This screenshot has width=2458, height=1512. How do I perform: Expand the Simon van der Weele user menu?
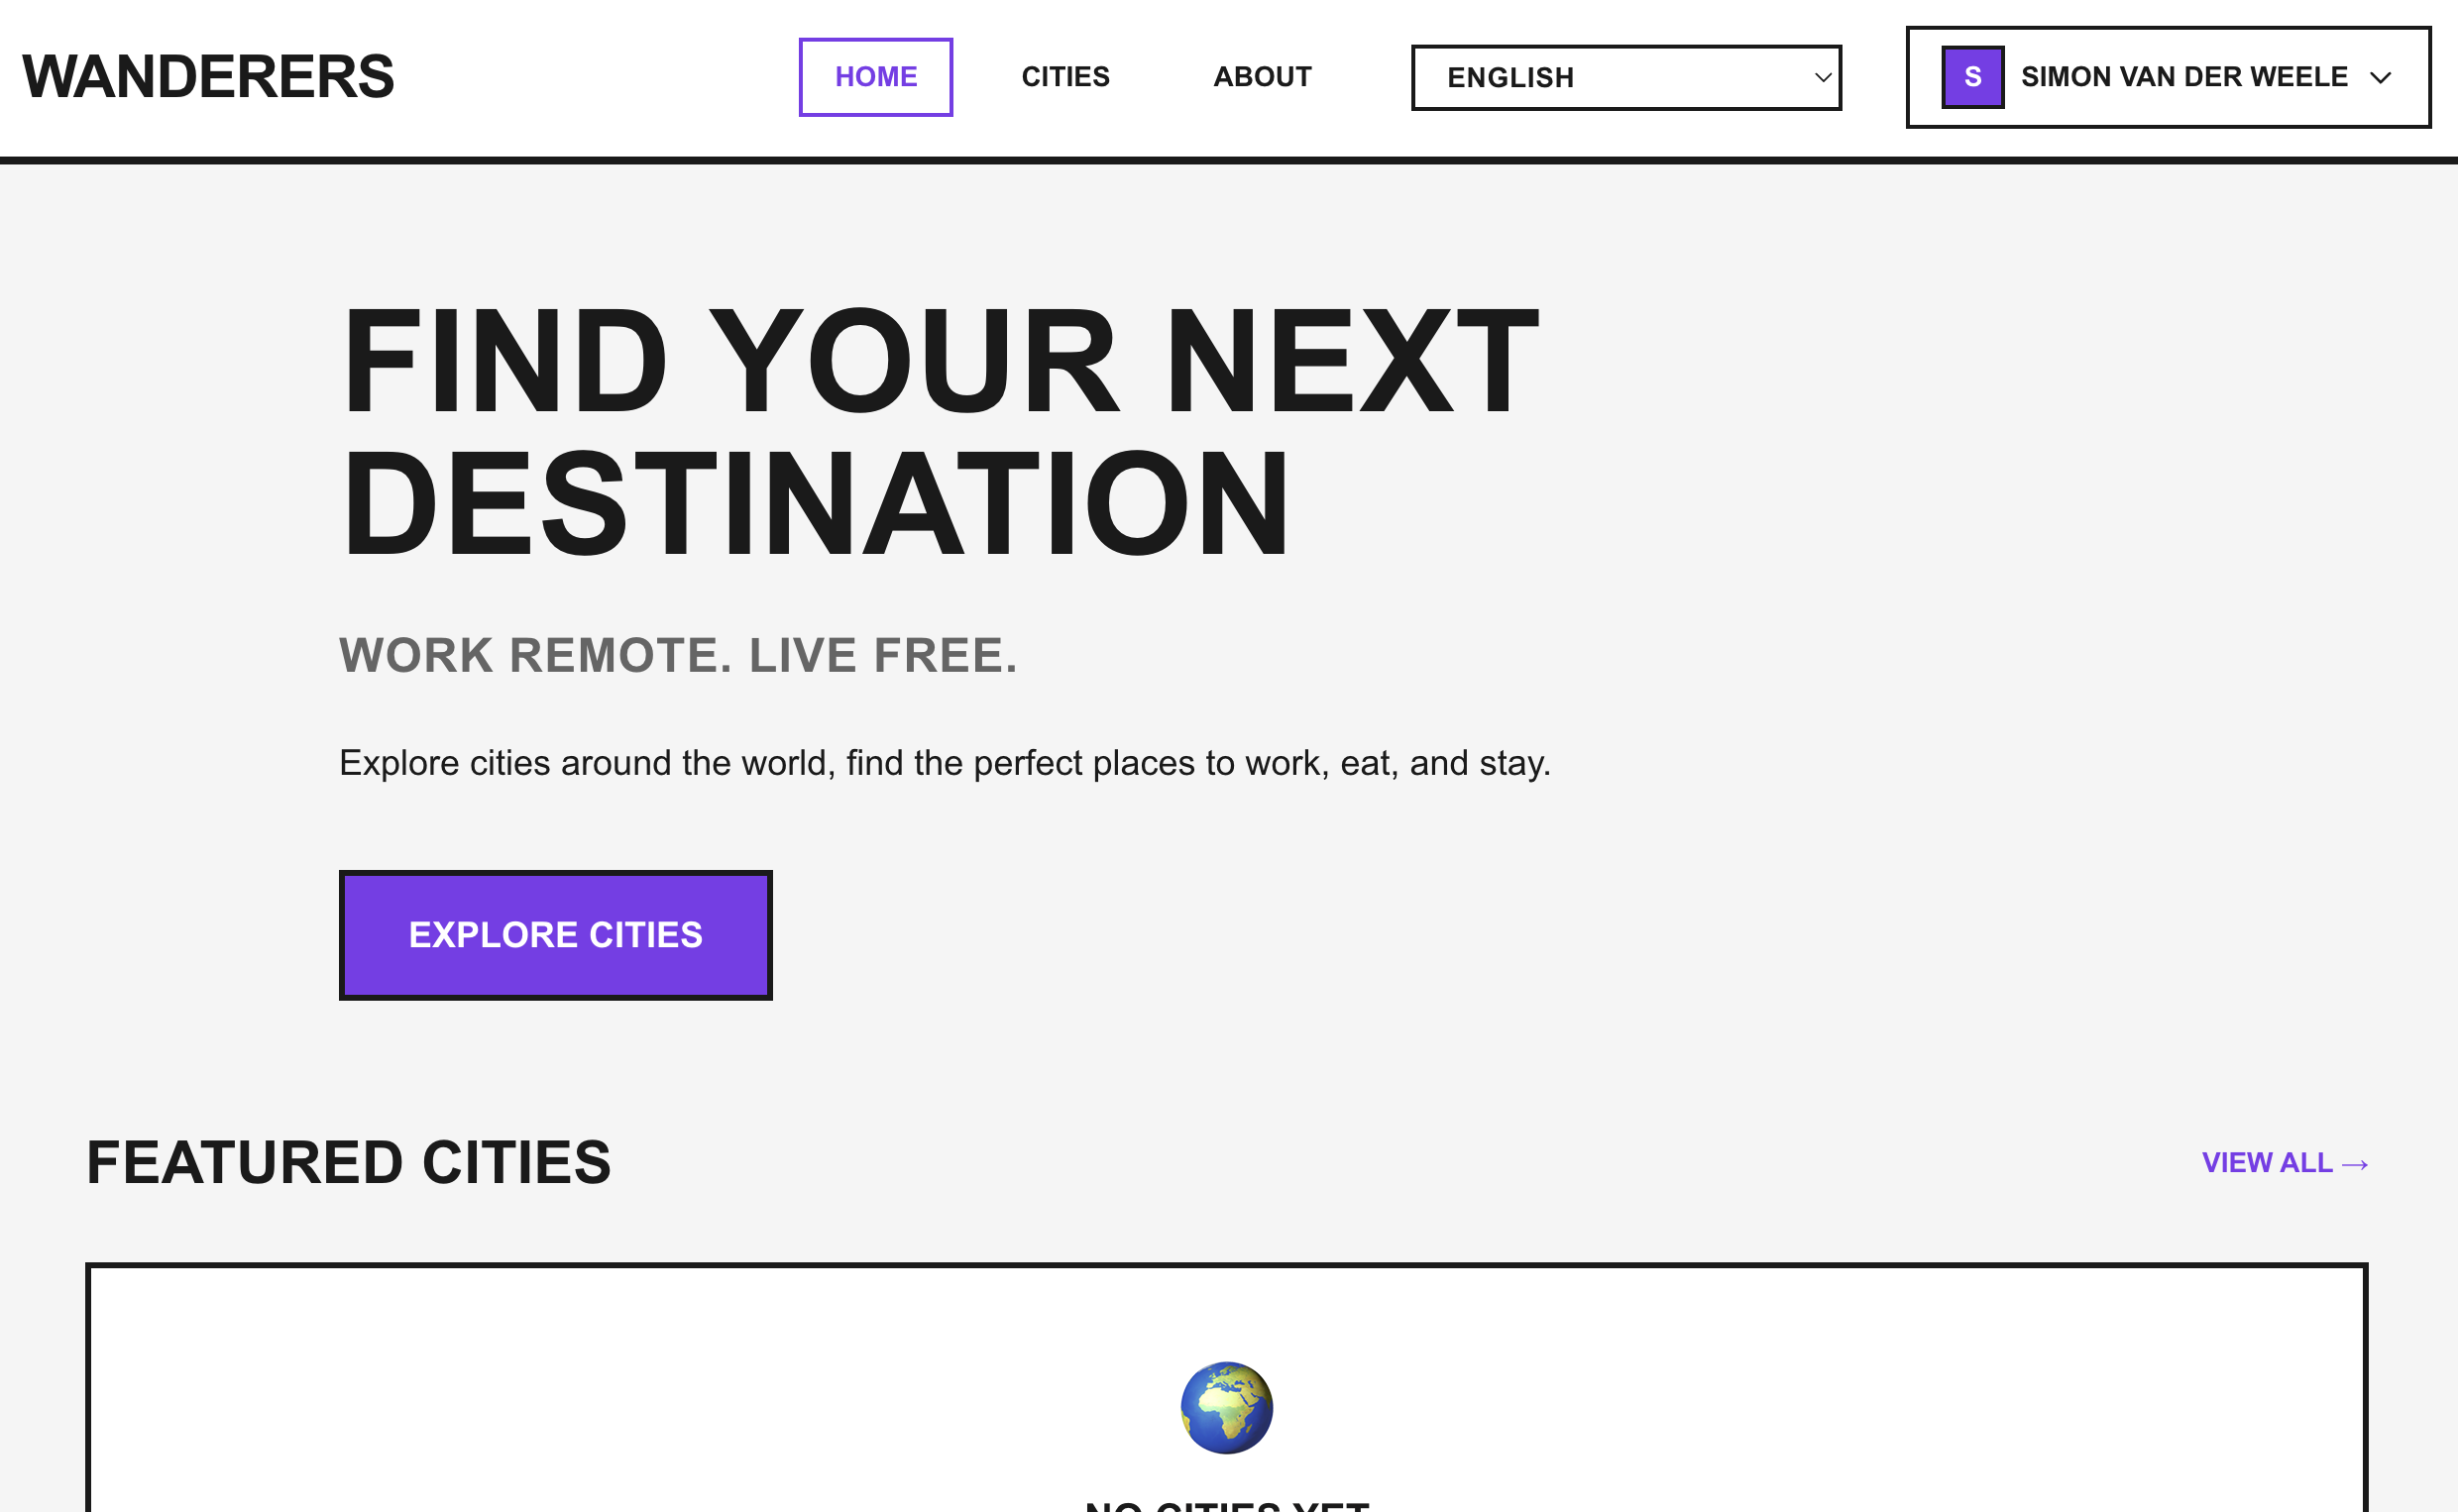coord(2168,77)
